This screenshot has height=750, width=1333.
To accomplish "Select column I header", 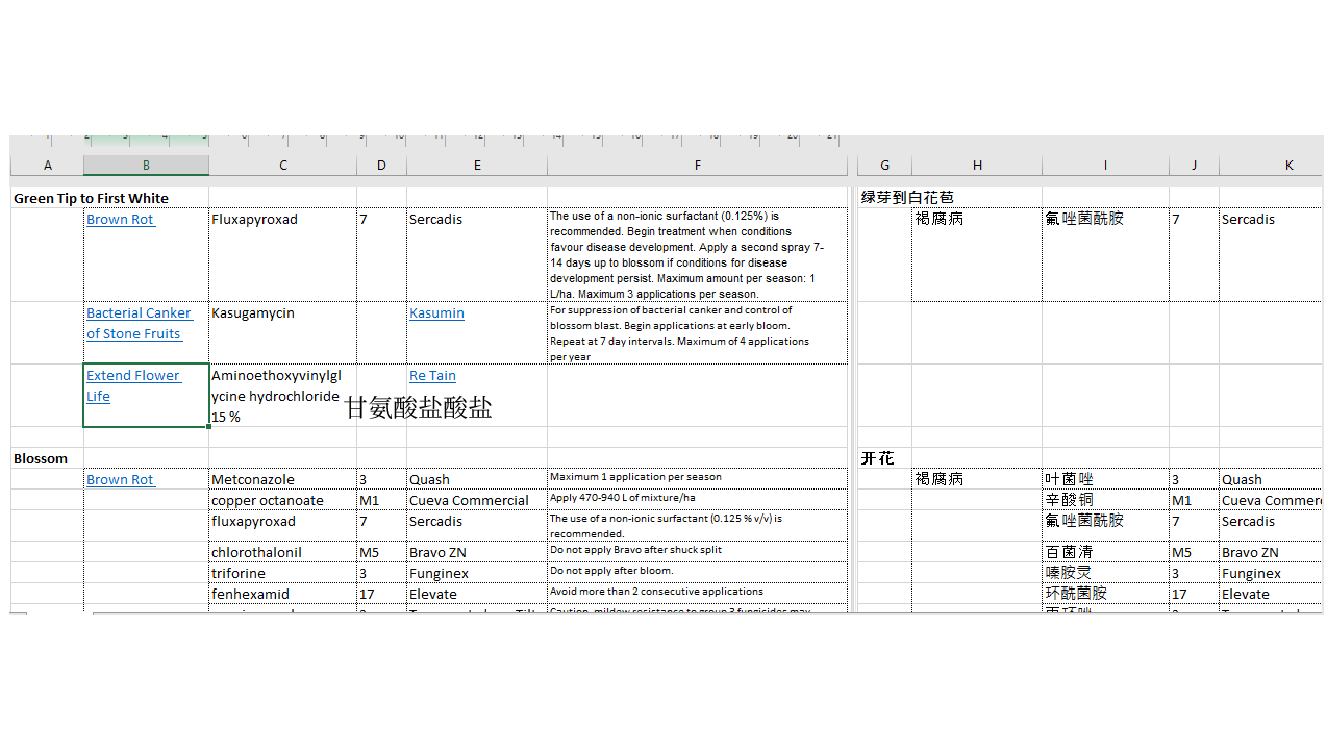I will point(1106,165).
